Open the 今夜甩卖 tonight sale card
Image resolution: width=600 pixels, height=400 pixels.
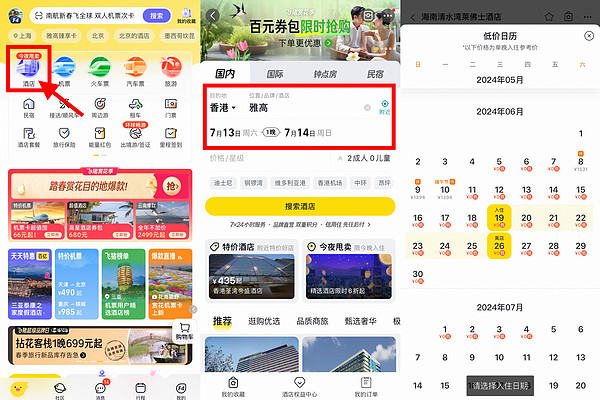tap(349, 270)
